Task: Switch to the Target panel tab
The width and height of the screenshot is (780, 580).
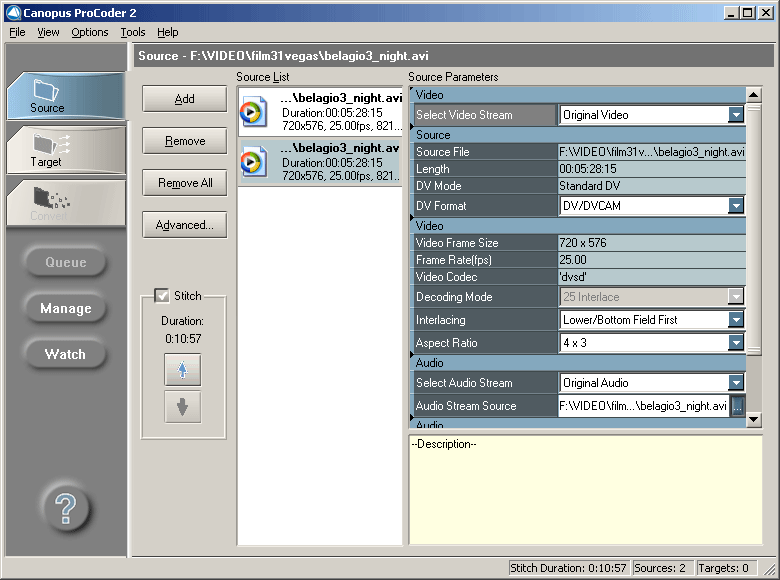Action: [x=66, y=150]
